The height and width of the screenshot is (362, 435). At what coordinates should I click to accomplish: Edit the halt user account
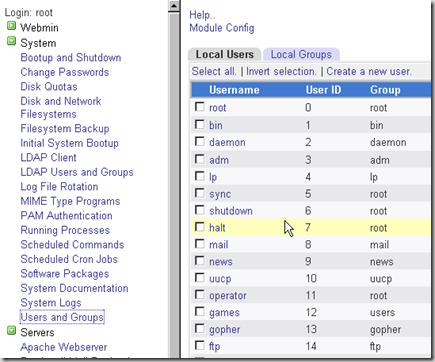click(217, 228)
